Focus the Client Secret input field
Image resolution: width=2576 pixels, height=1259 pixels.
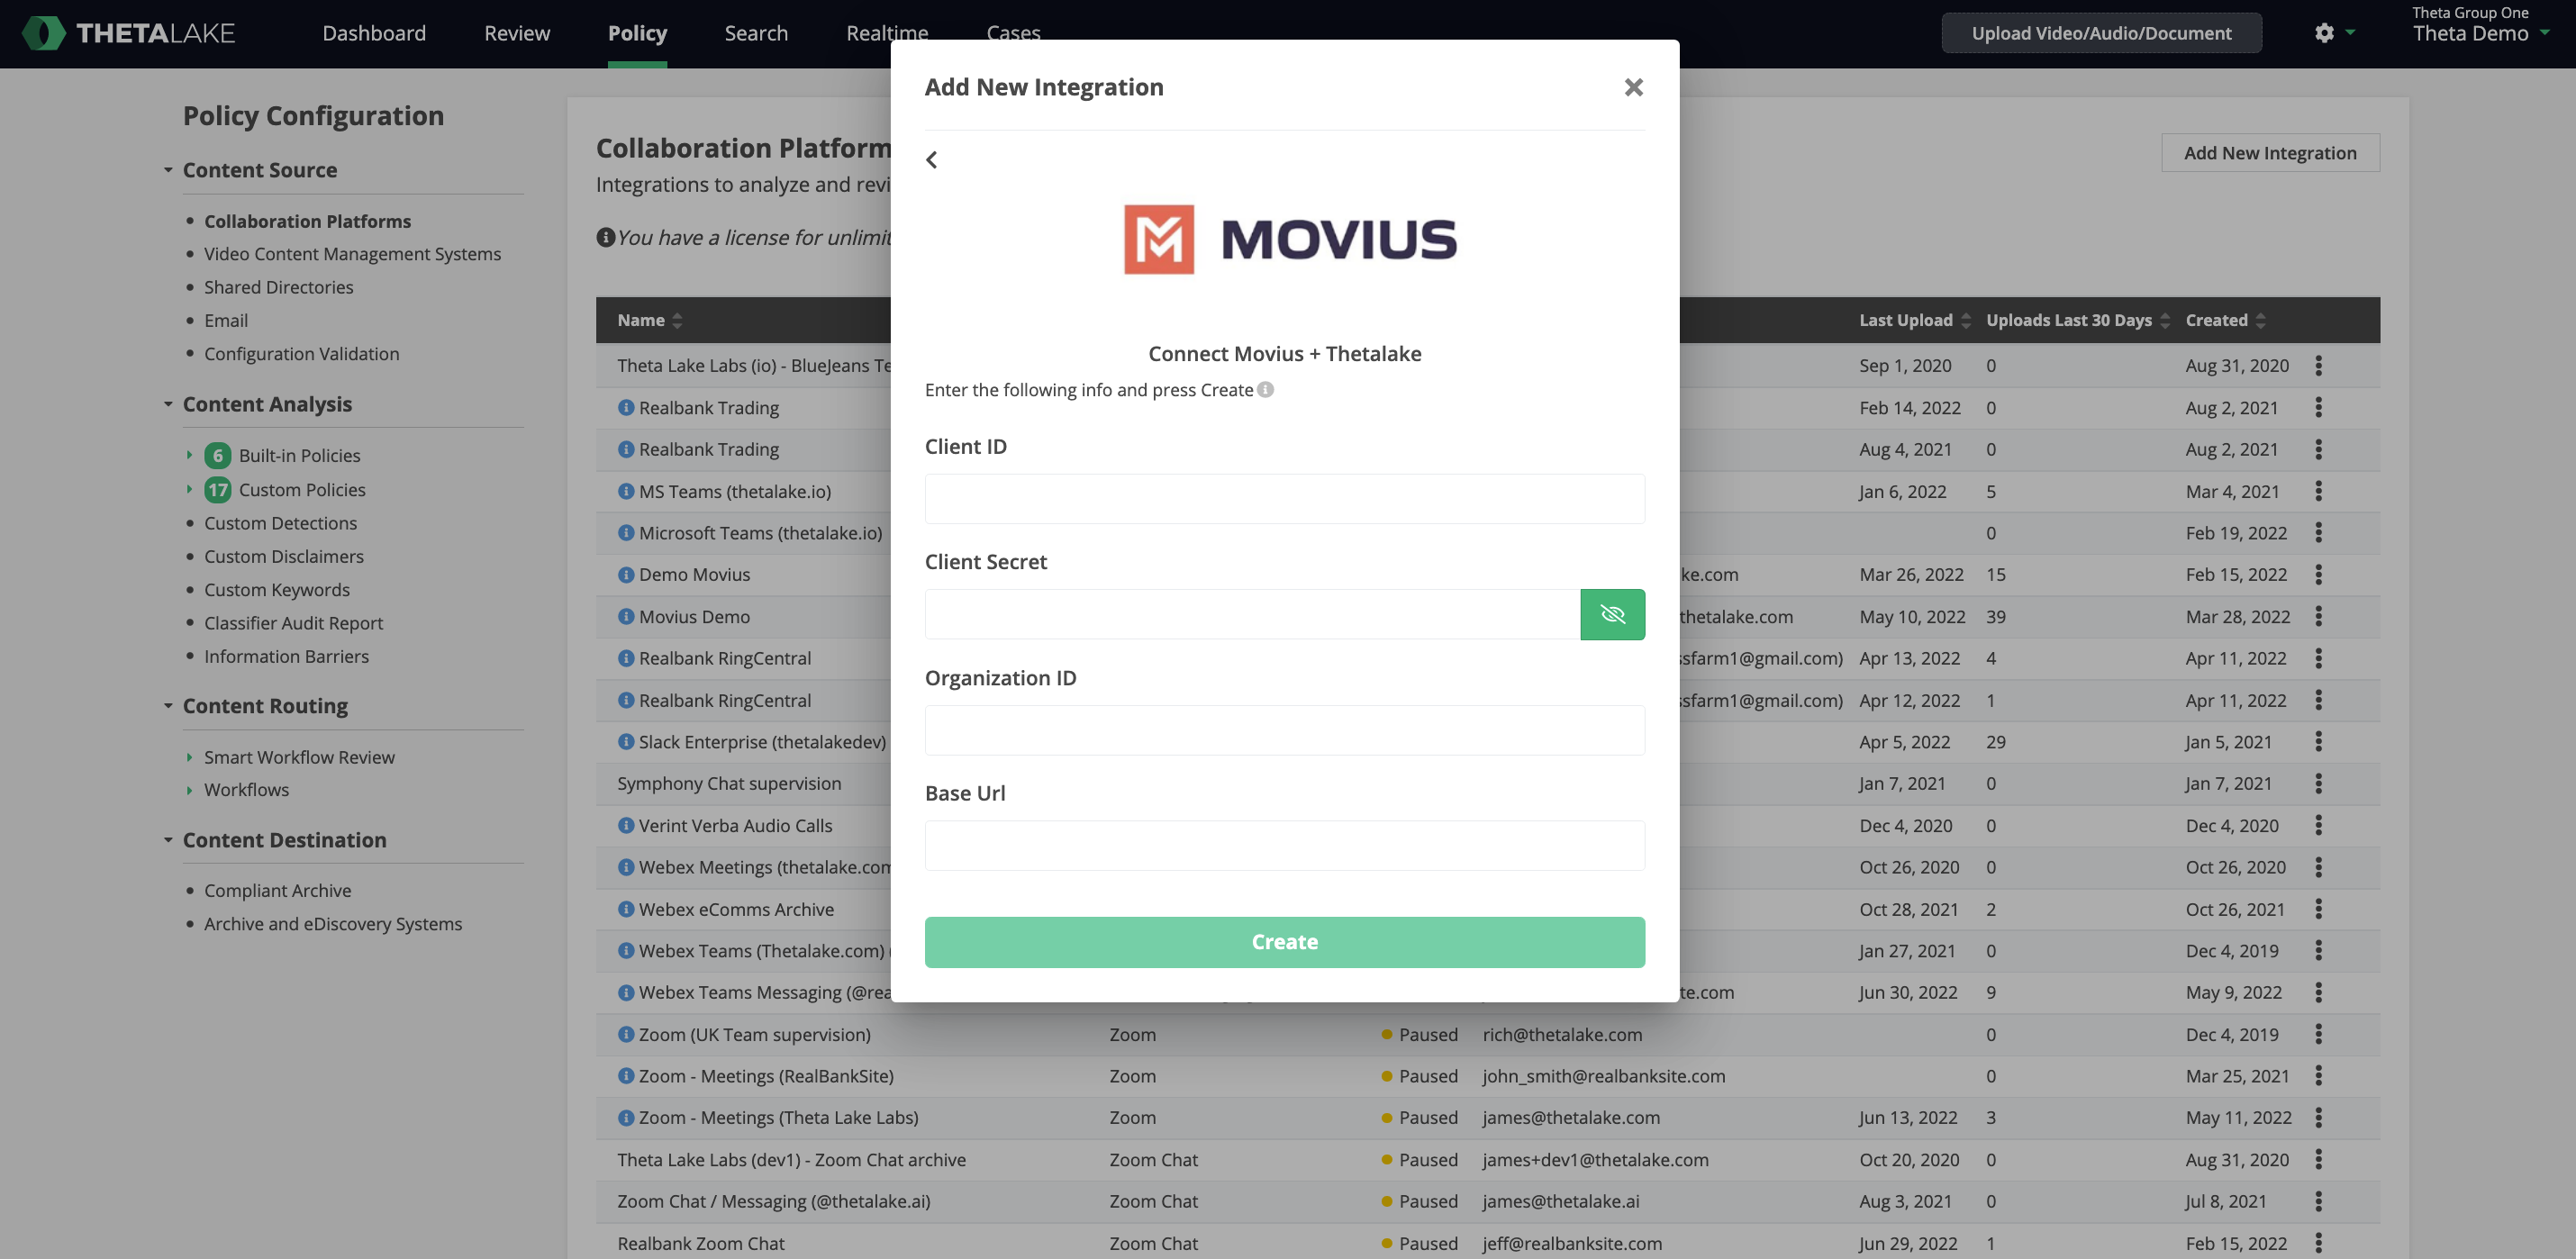tap(1252, 614)
